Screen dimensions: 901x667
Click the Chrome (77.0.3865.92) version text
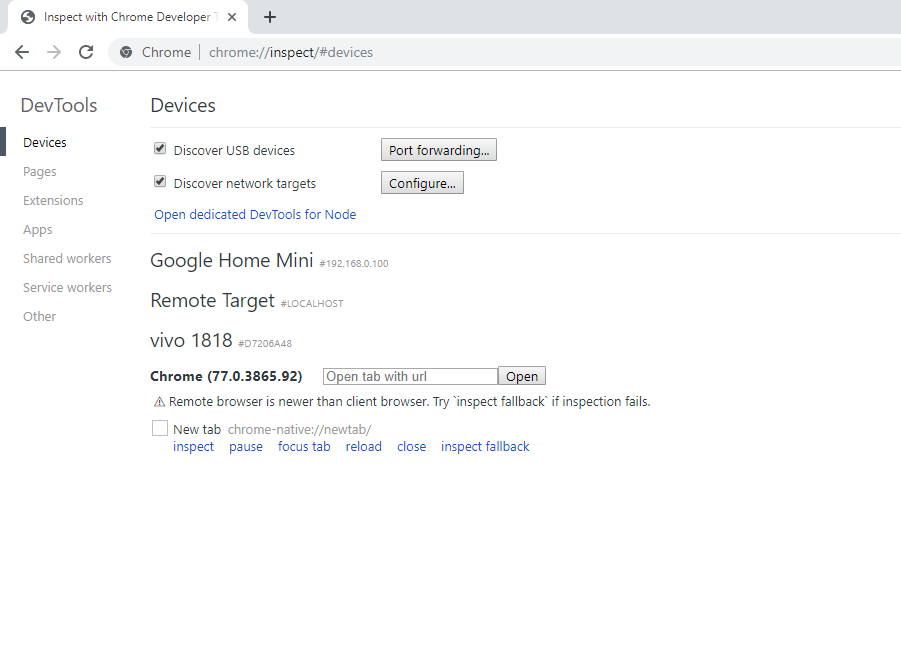[226, 376]
